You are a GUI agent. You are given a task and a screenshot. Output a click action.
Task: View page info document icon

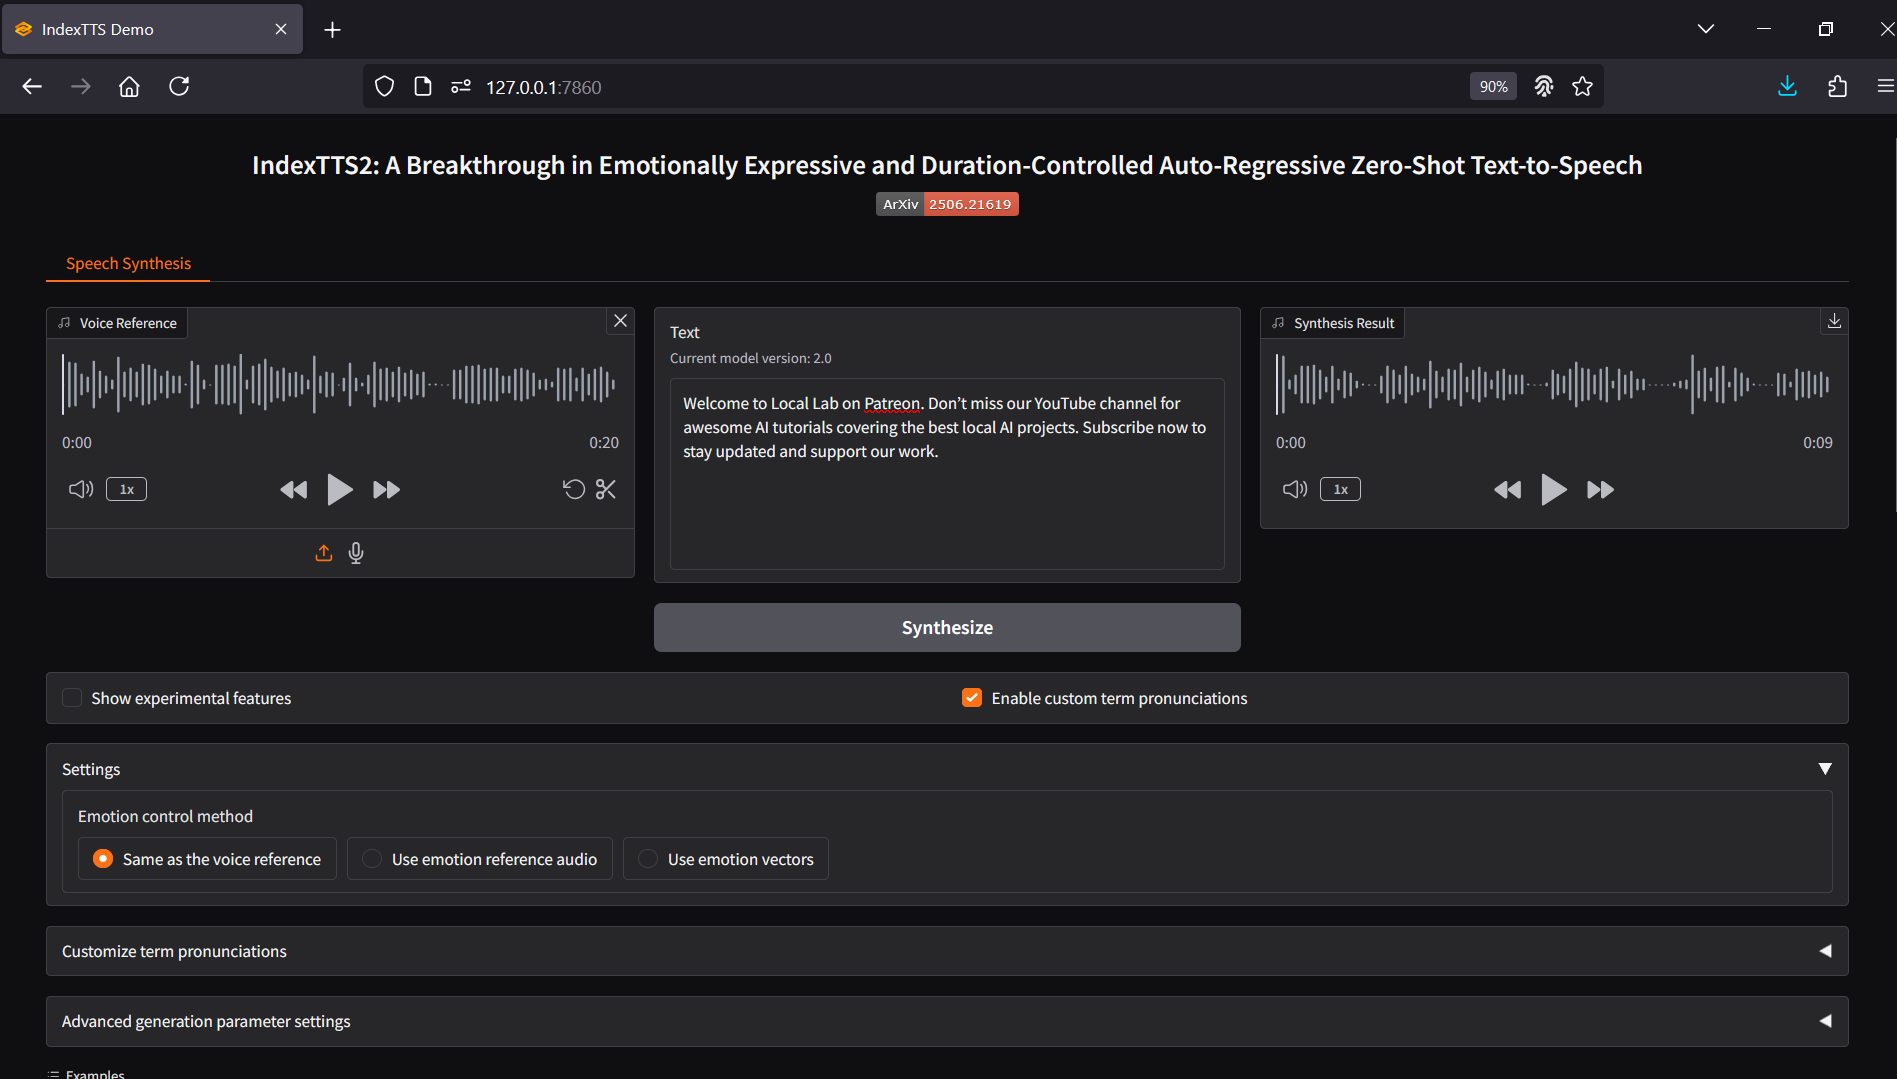click(x=422, y=86)
